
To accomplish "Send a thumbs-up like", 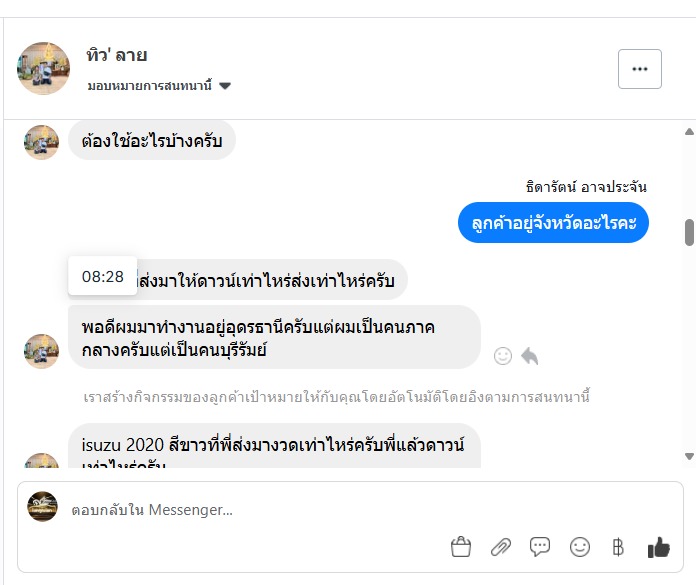I will 658,547.
